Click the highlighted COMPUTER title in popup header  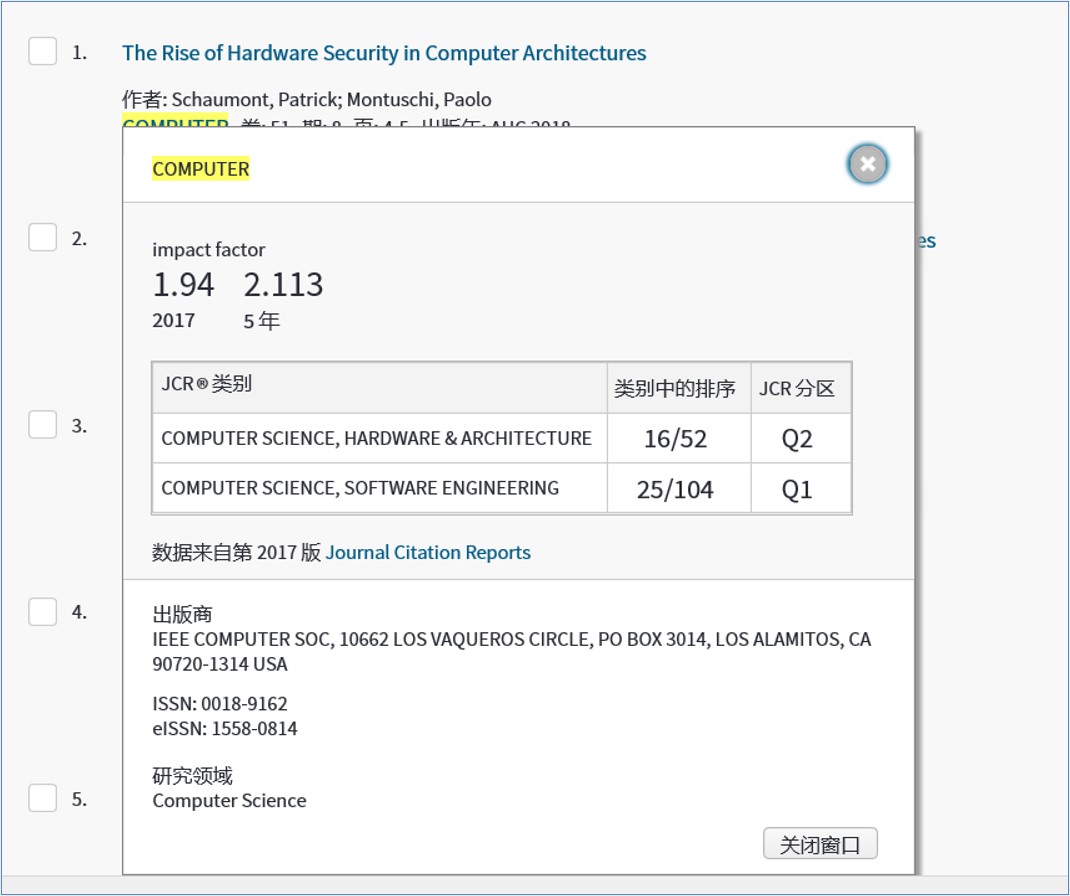(x=201, y=169)
